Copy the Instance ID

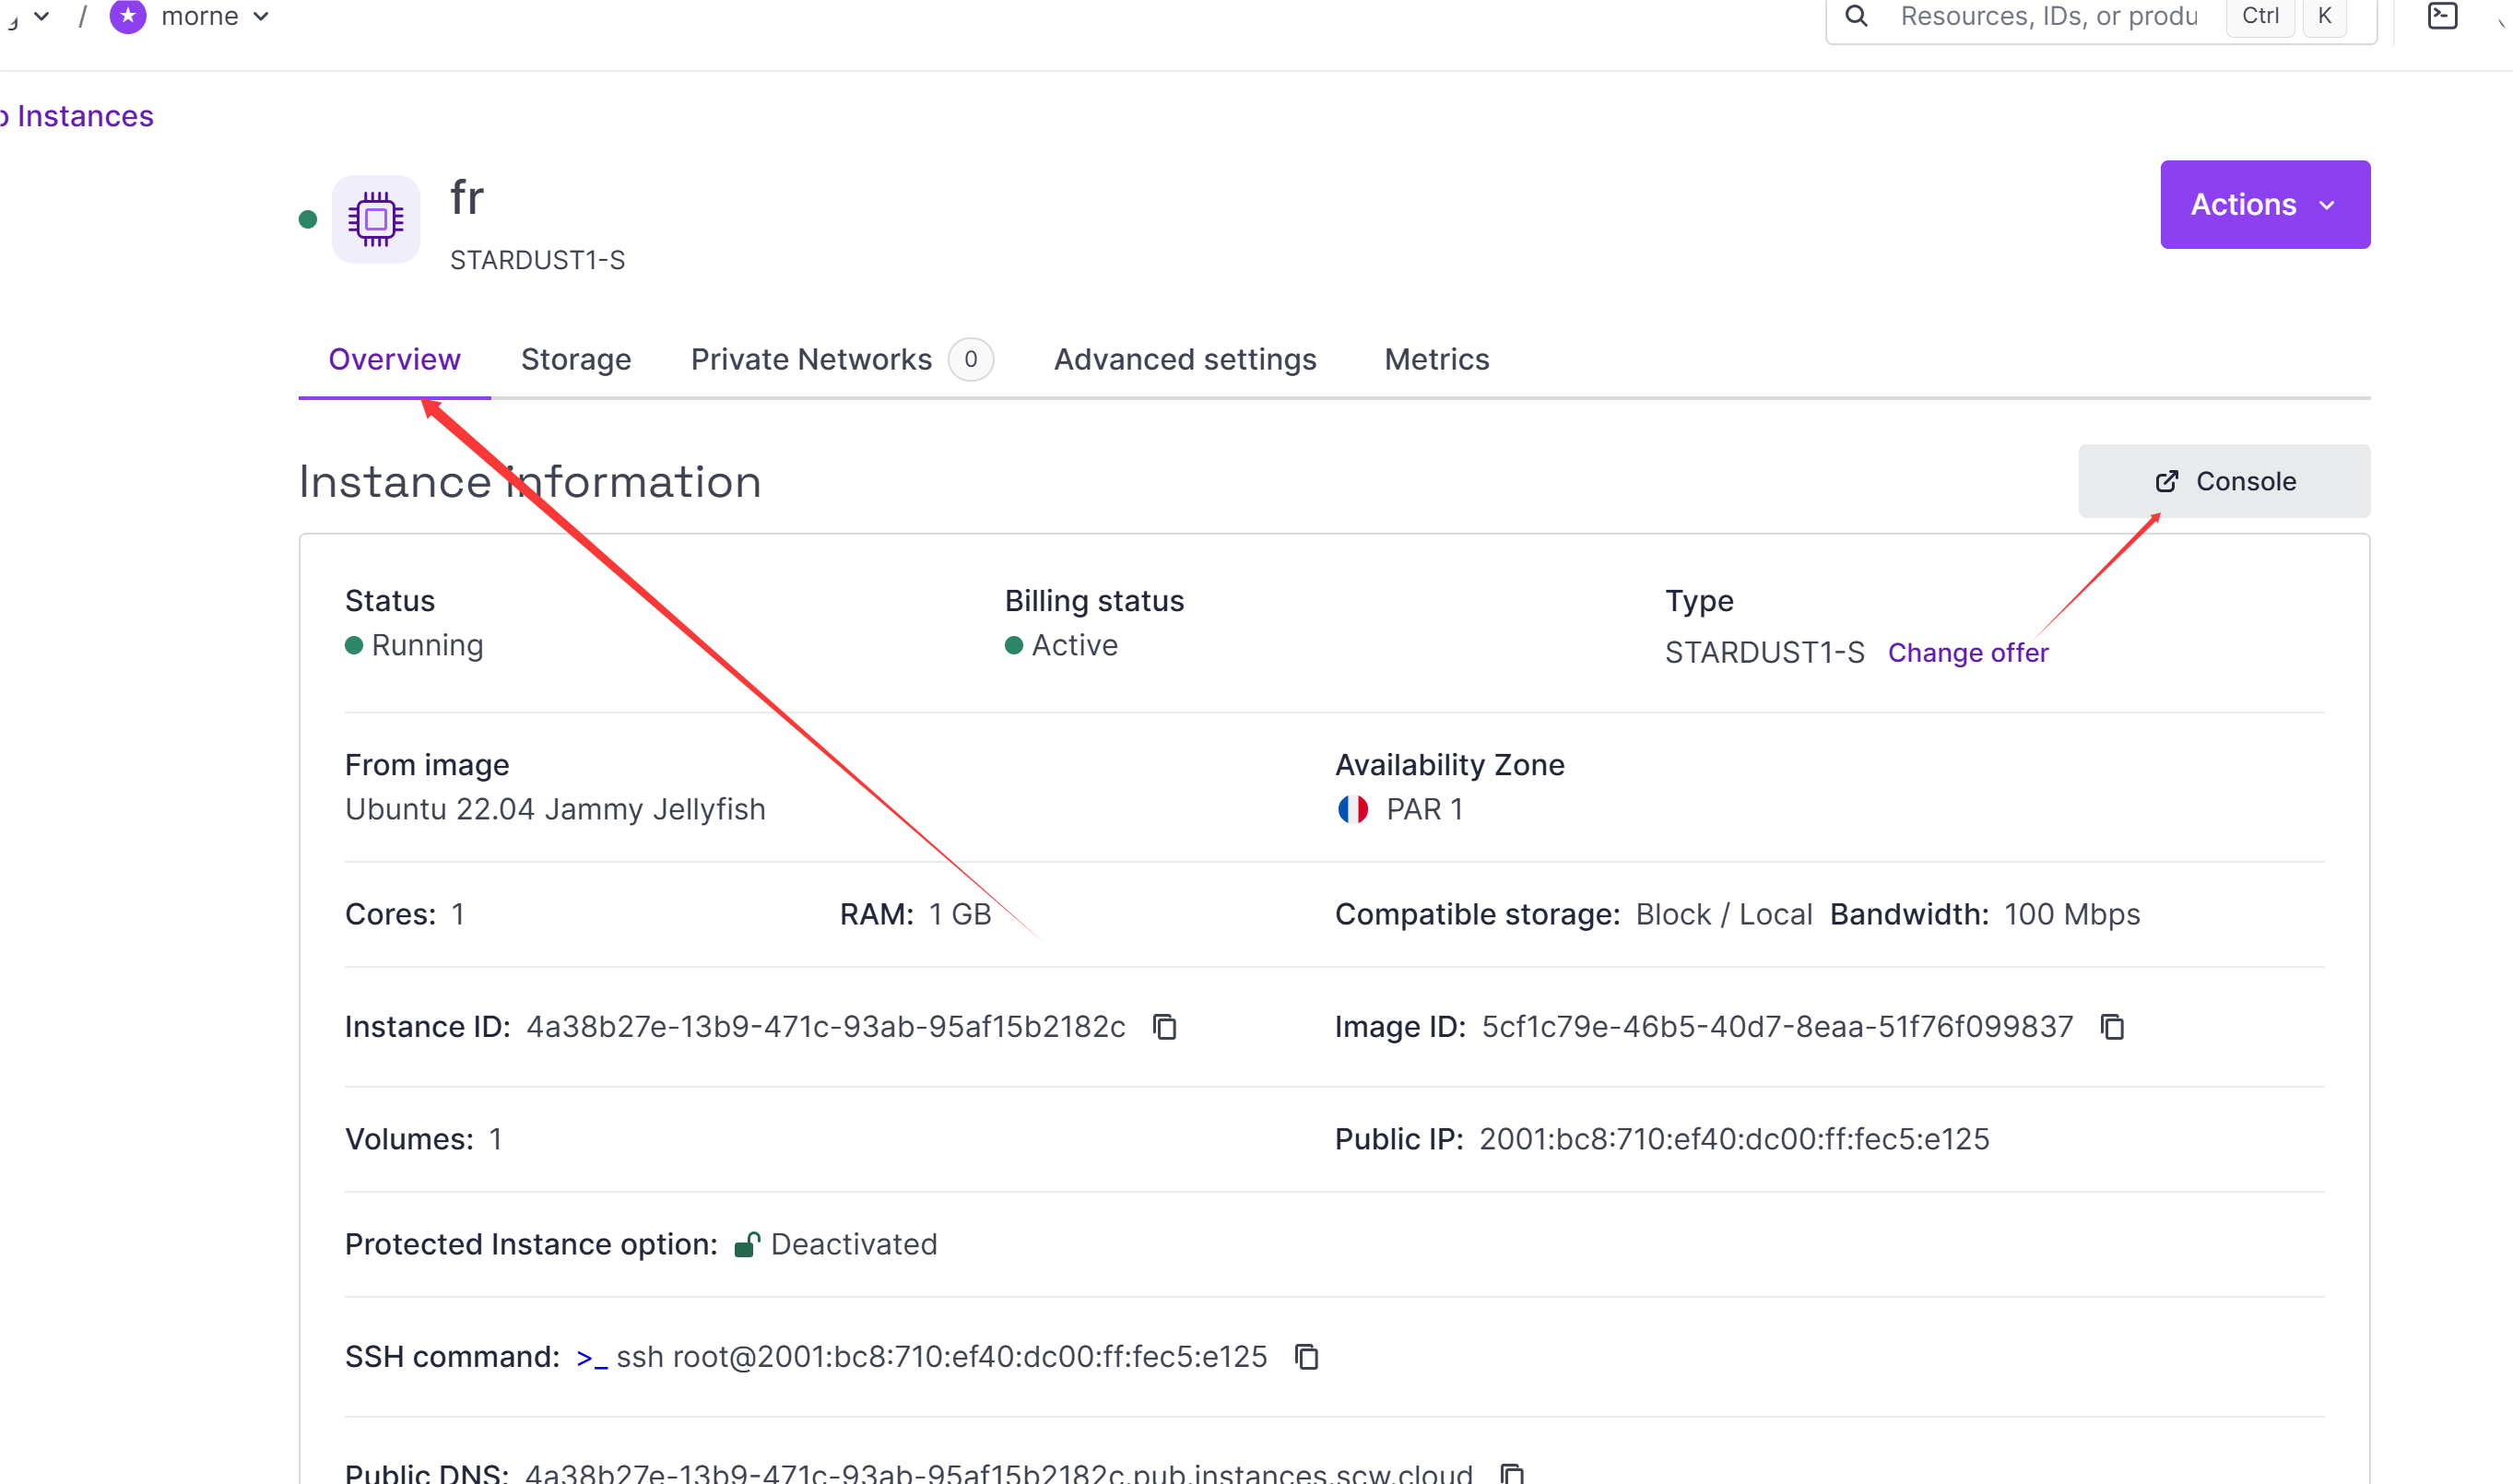(x=1164, y=1027)
